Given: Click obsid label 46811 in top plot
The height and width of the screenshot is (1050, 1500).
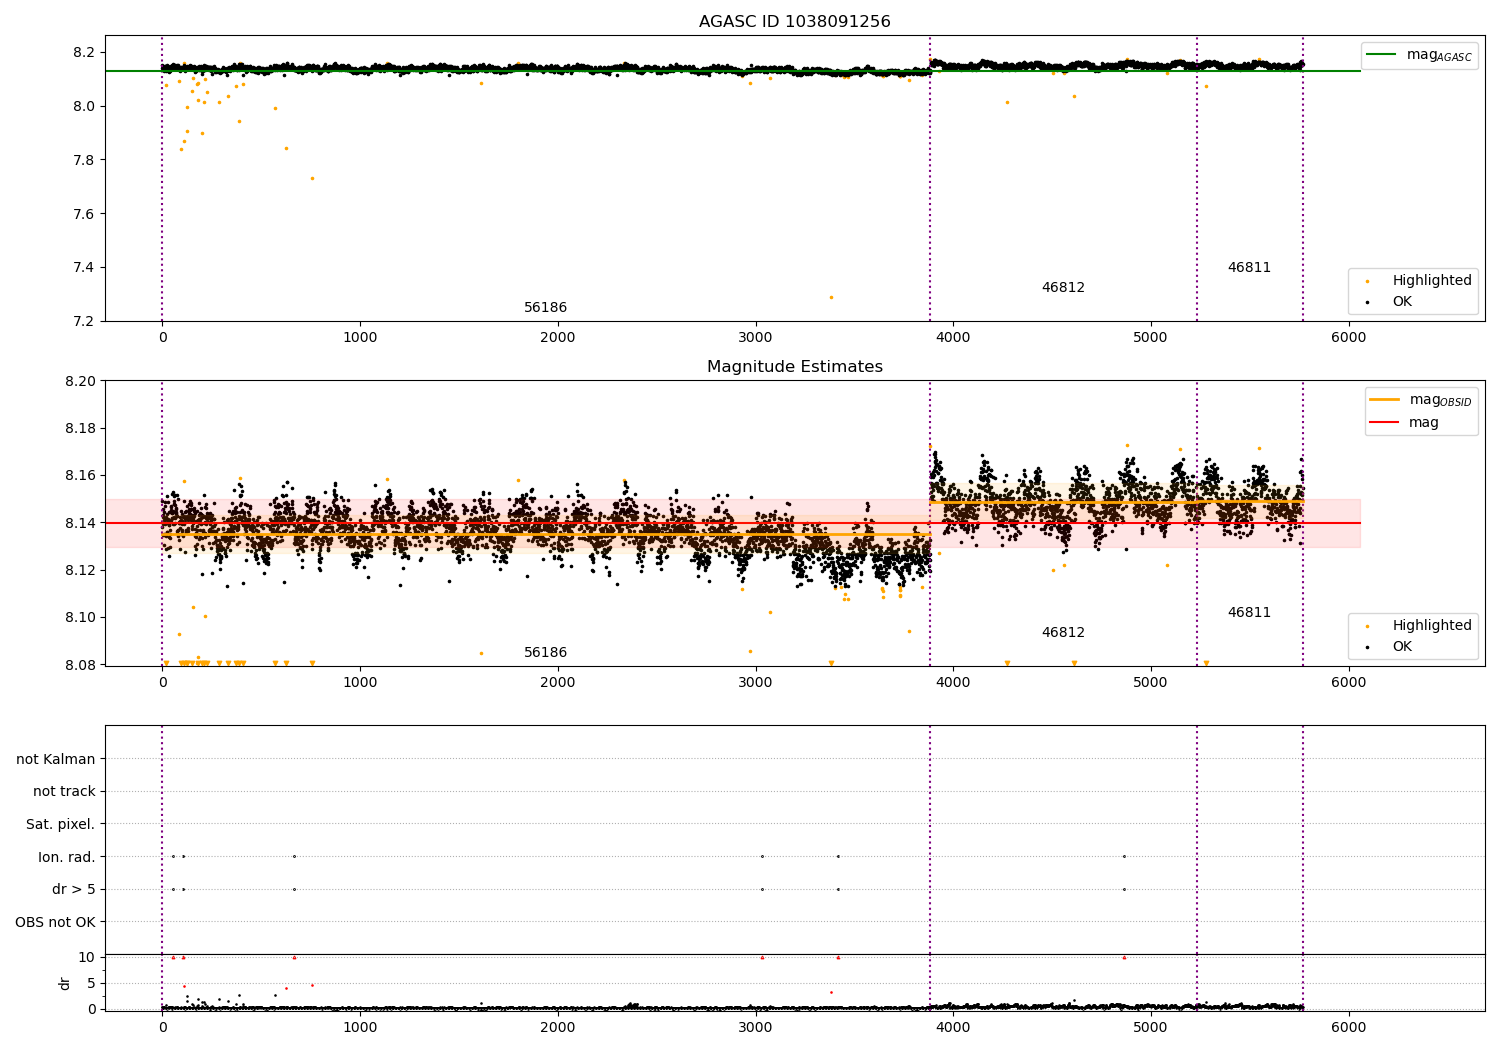Looking at the screenshot, I should click(x=1249, y=267).
